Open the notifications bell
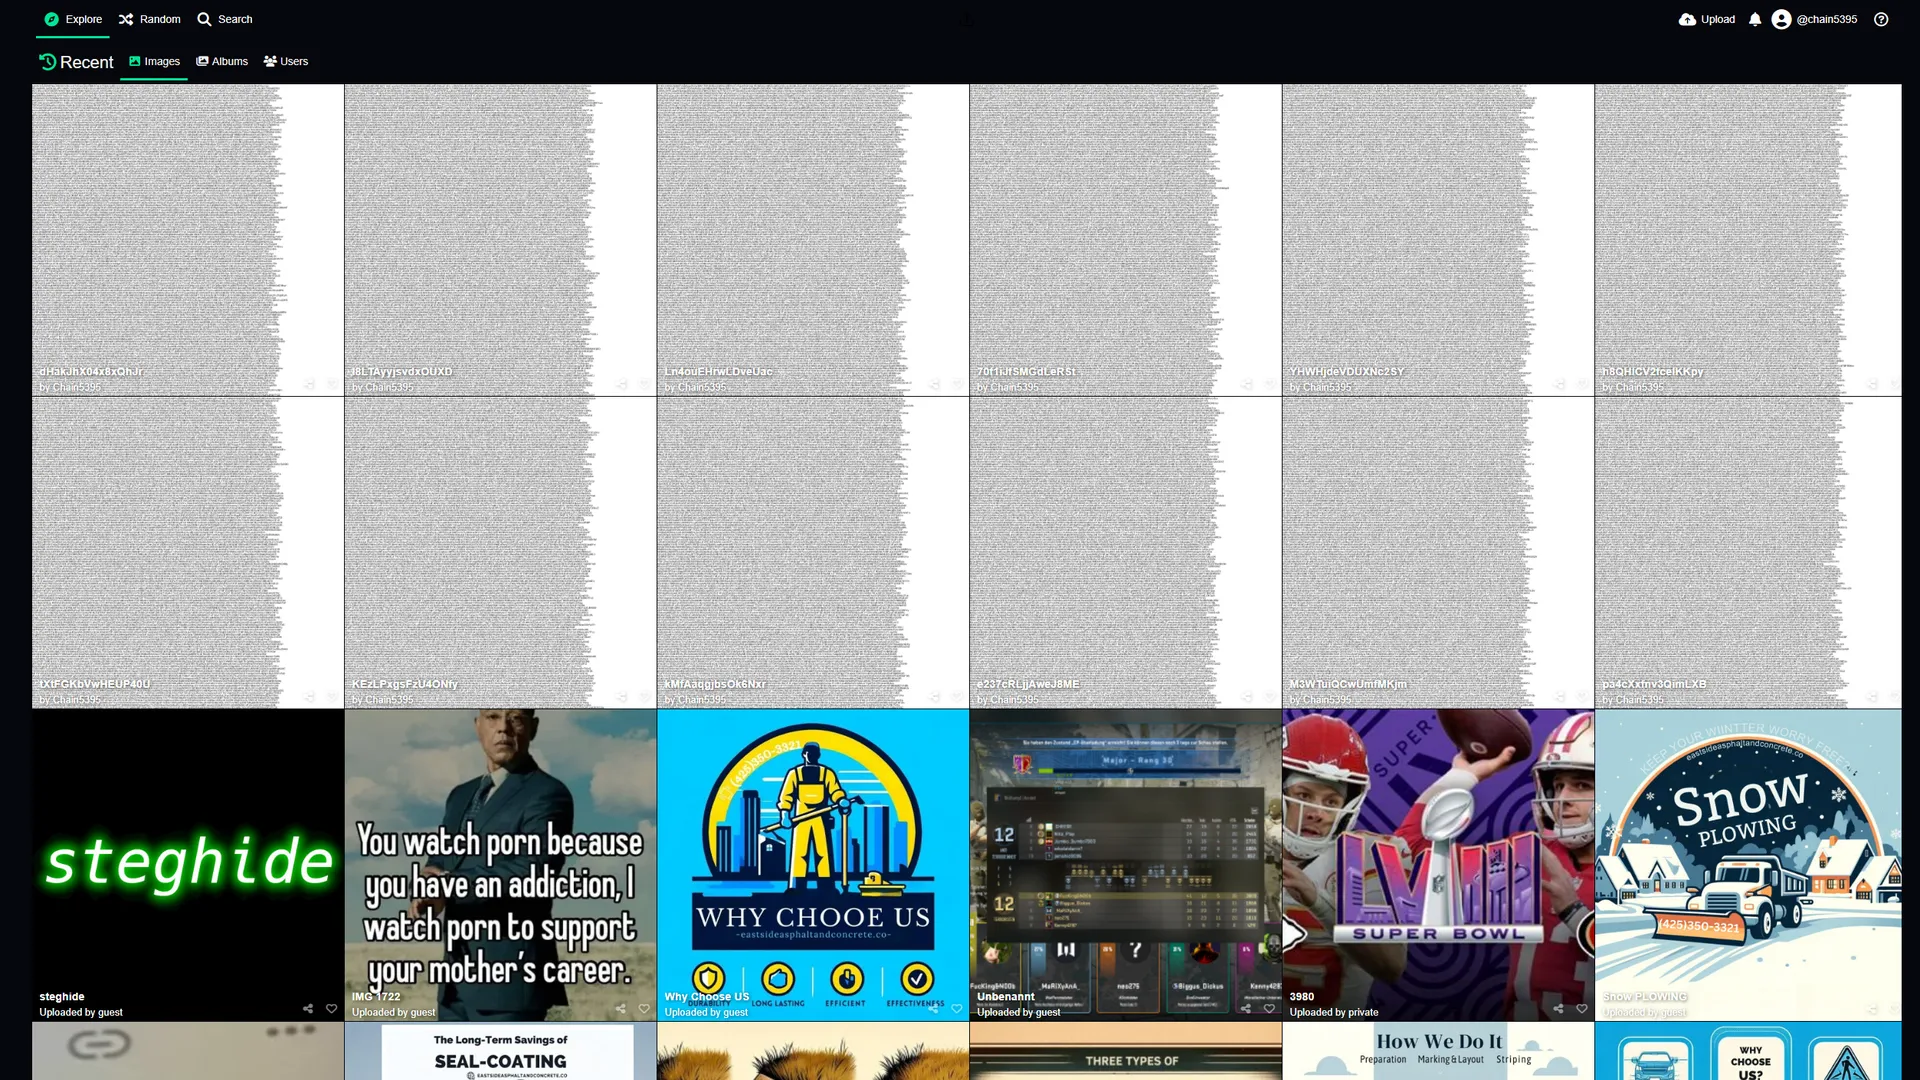Screen dimensions: 1920x1080 tap(1755, 19)
